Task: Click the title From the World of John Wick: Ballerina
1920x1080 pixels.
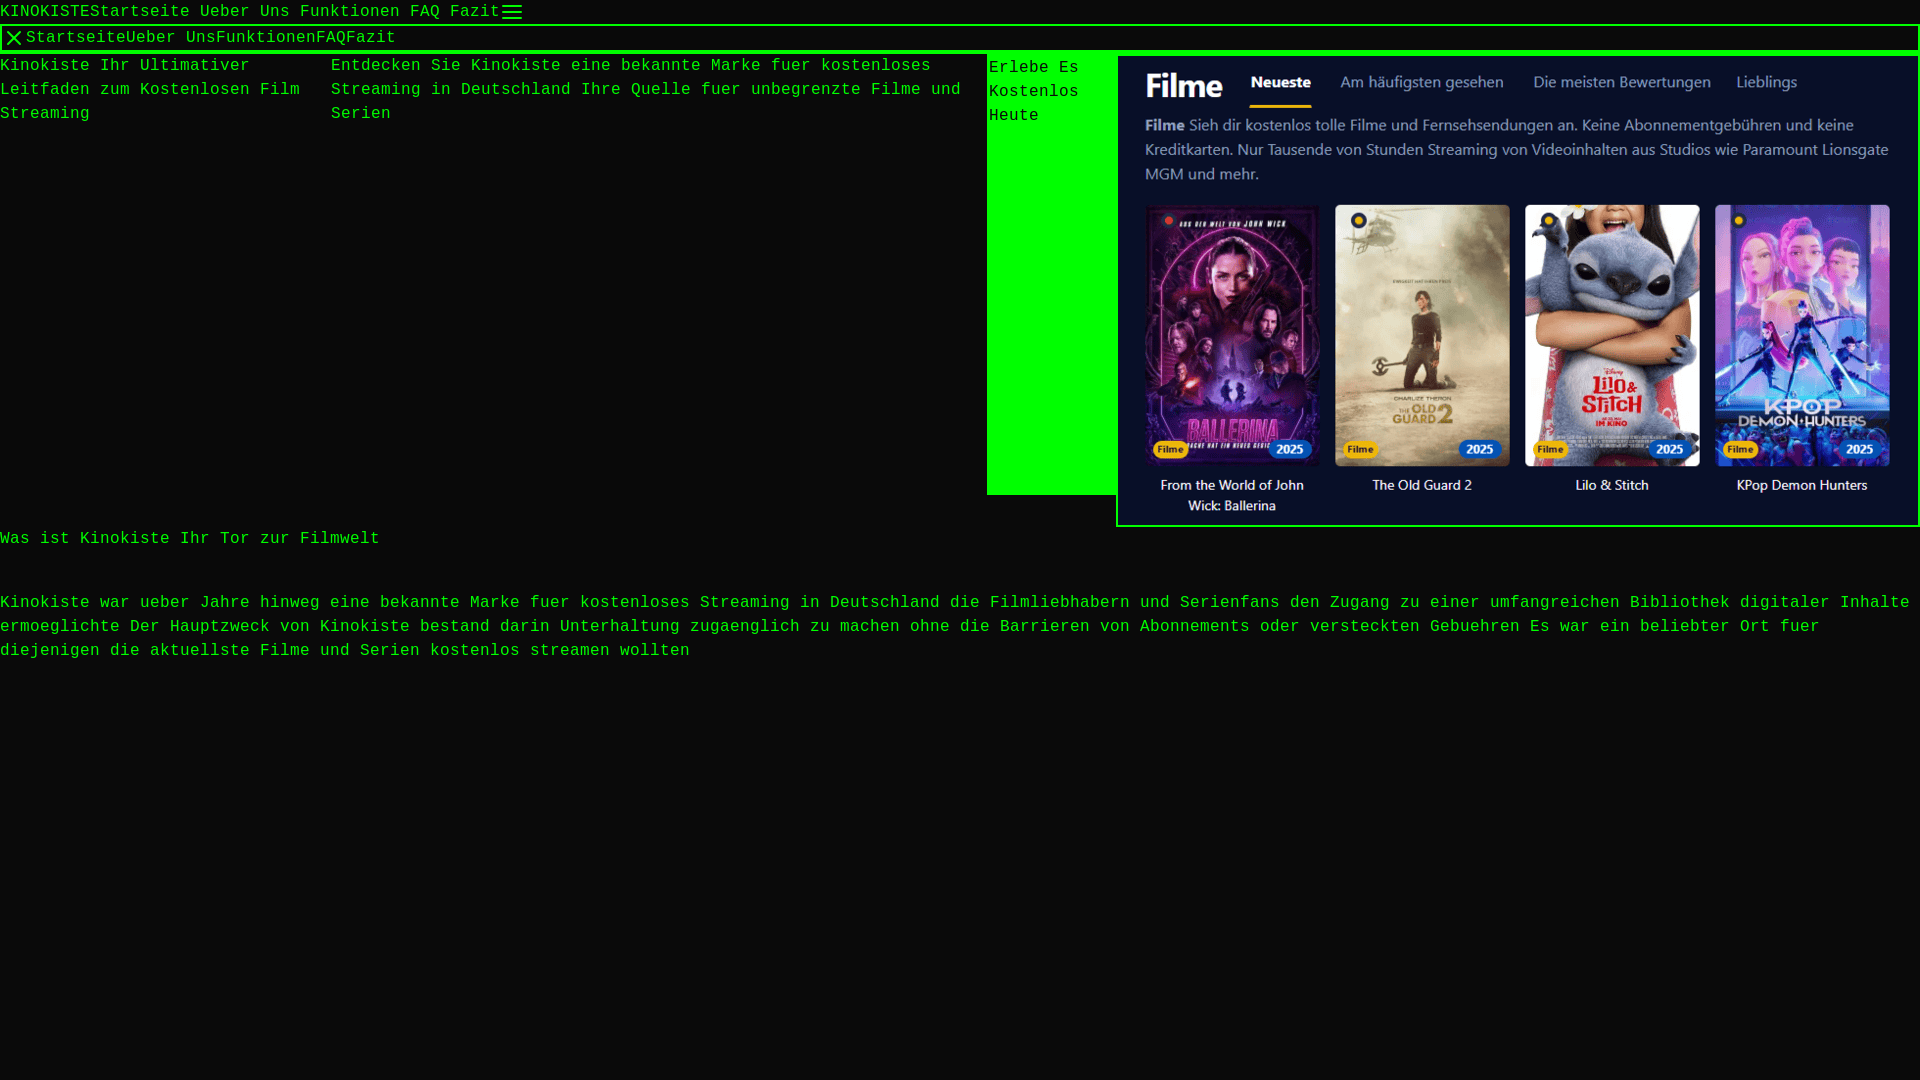Action: [x=1232, y=496]
